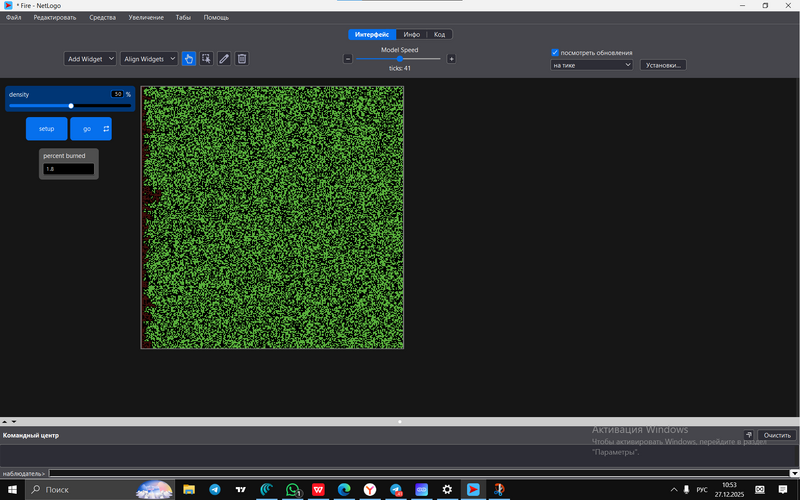Image resolution: width=800 pixels, height=500 pixels.
Task: Select the interact hand tool
Action: click(x=189, y=59)
